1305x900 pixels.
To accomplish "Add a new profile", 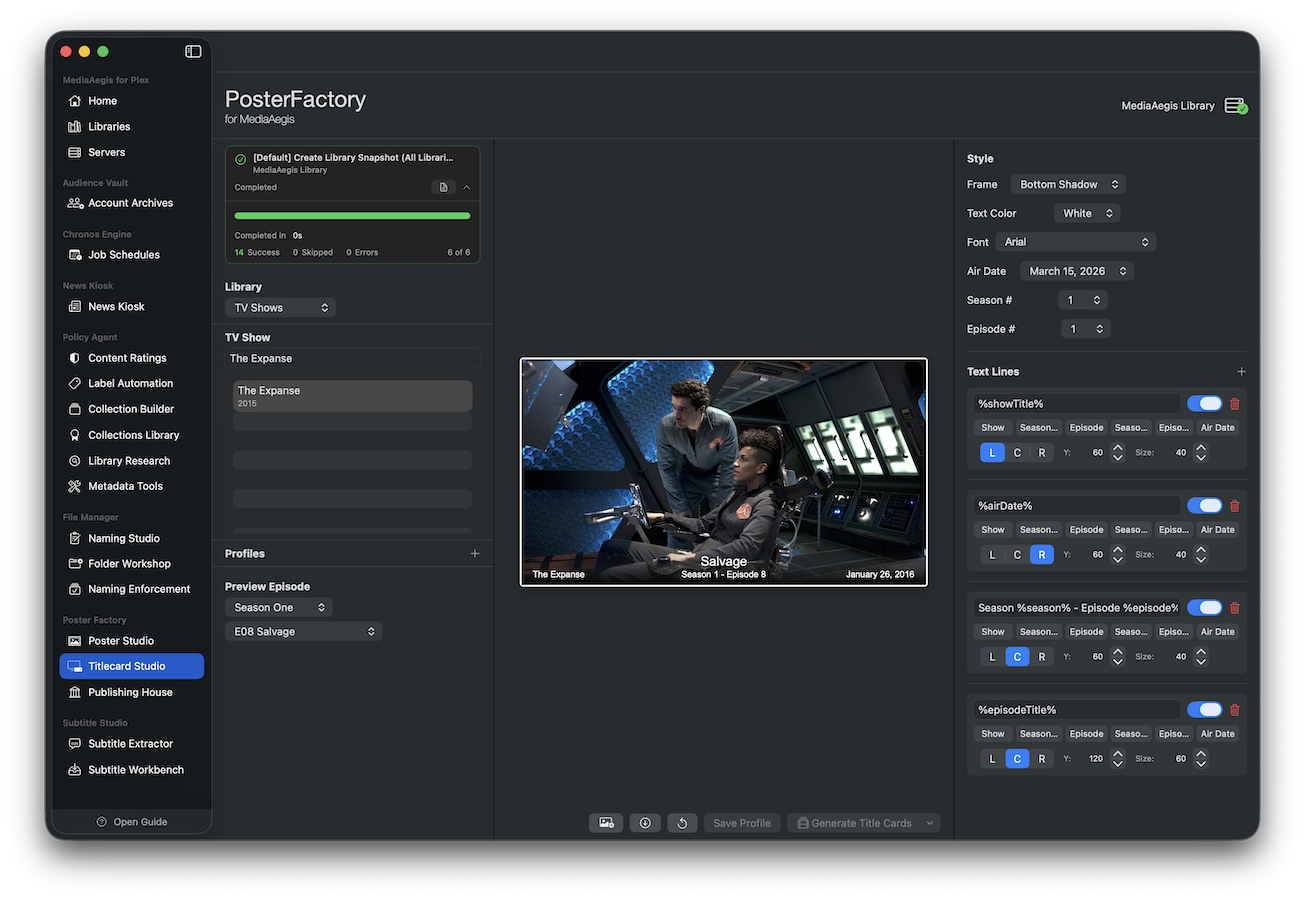I will [475, 554].
